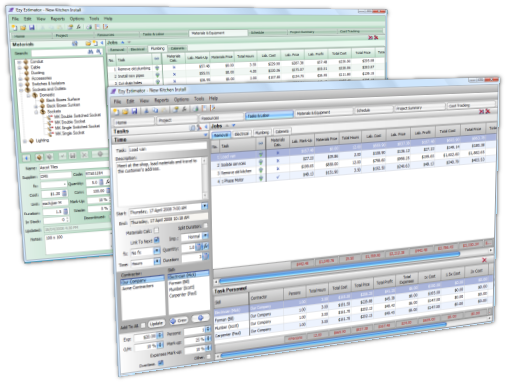Click the Description box scroll-down arrow
The image size is (505, 382).
204,195
